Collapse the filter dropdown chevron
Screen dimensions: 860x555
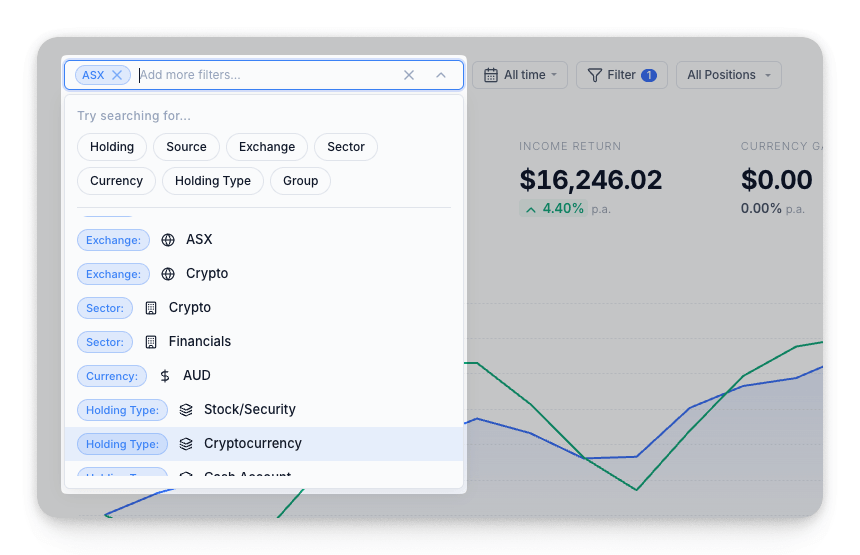tap(441, 75)
